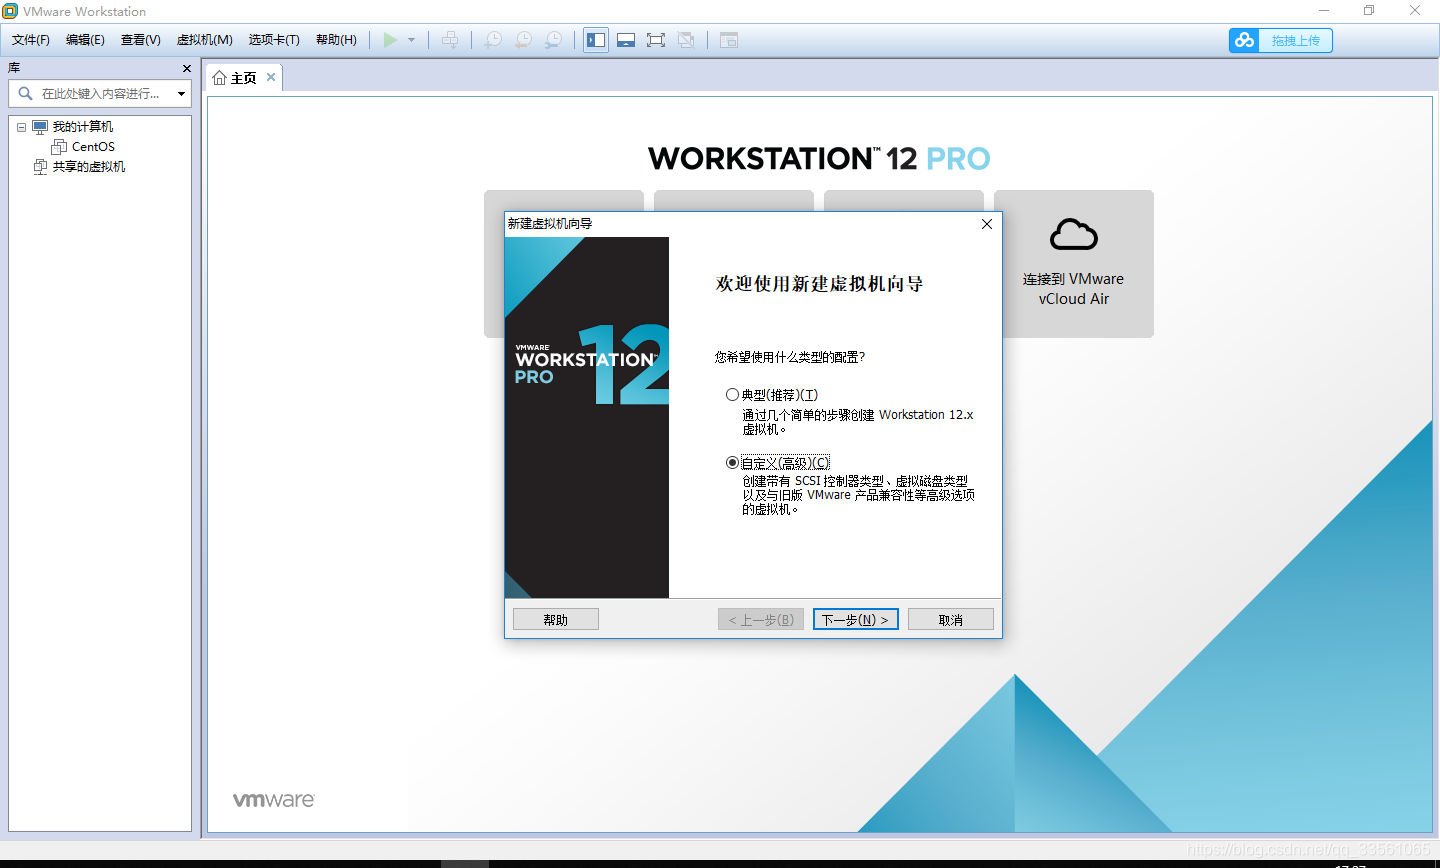The height and width of the screenshot is (868, 1440).
Task: Select 我的计算机 in the library tree
Action: tap(82, 127)
